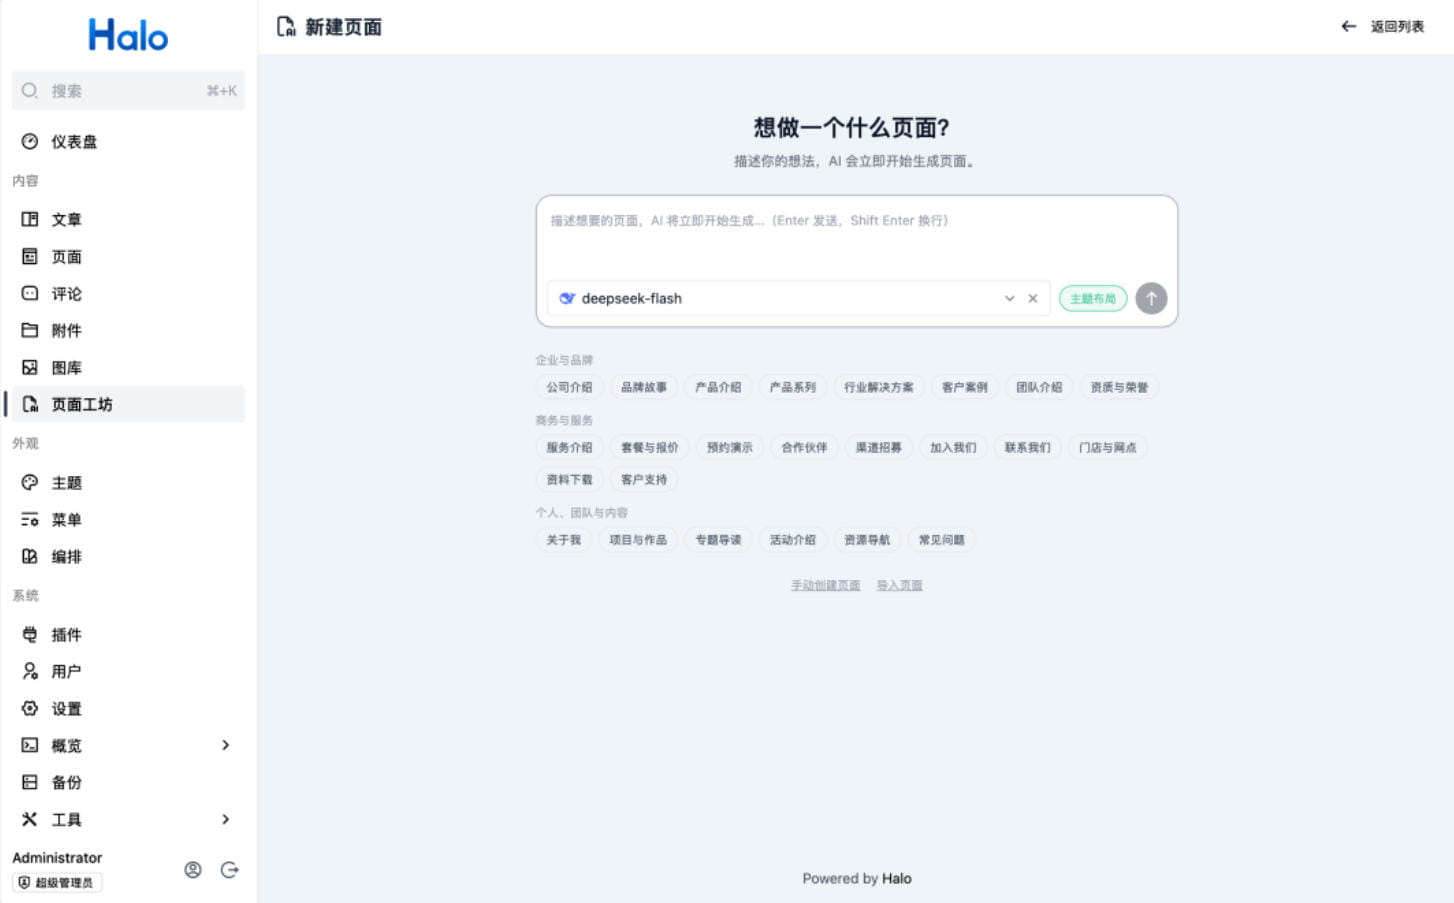The height and width of the screenshot is (903, 1454).
Task: Choose the 客户案例 template chip
Action: pos(965,388)
